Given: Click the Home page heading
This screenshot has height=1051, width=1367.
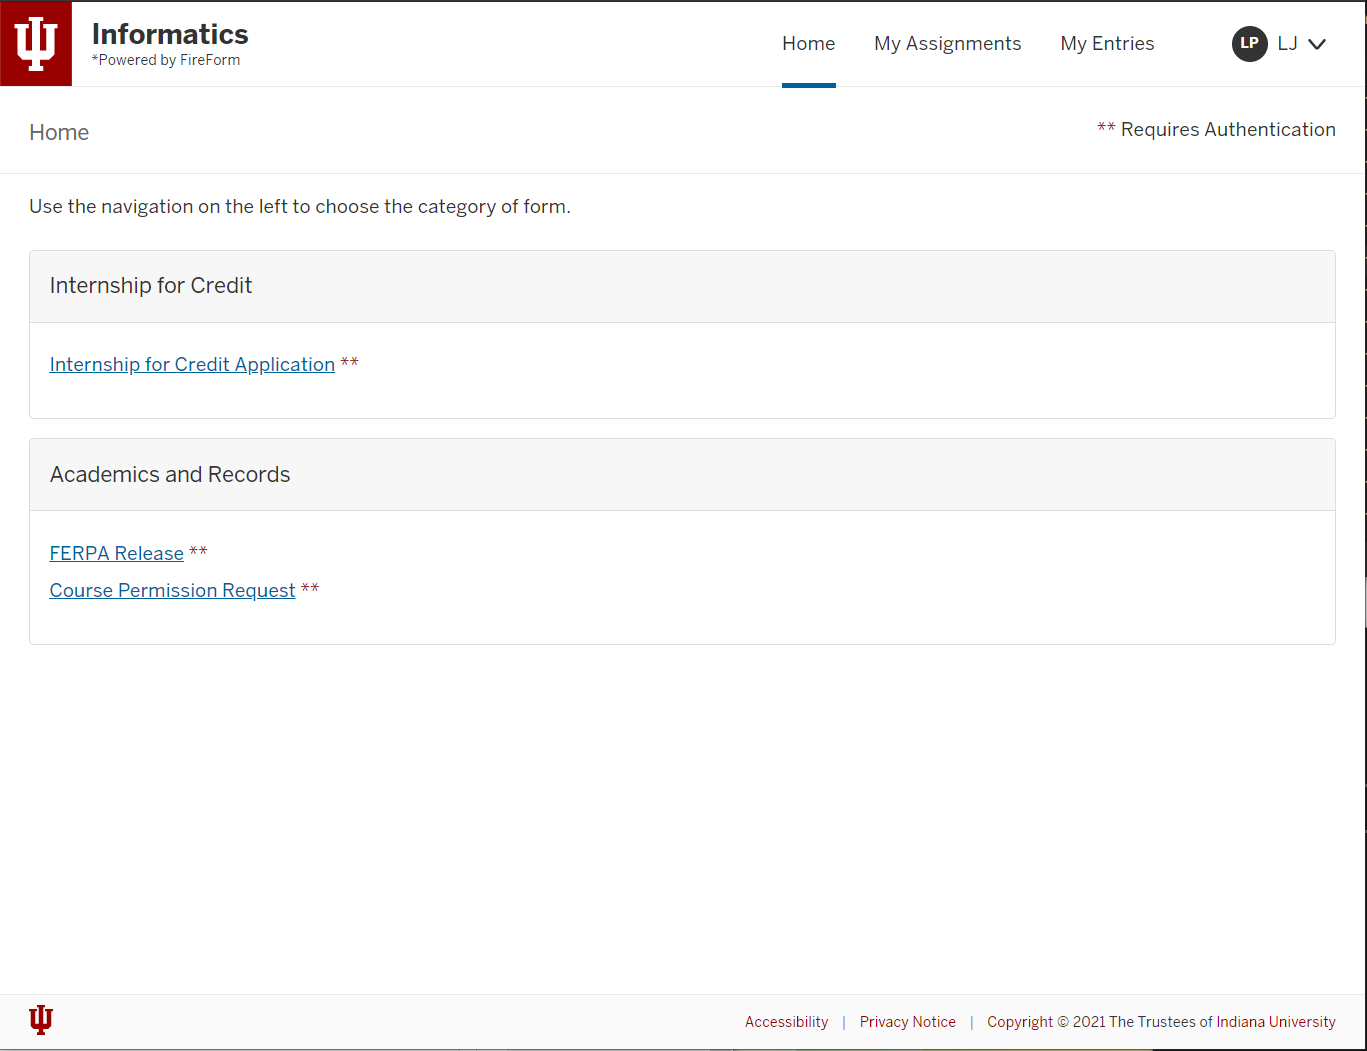Looking at the screenshot, I should pyautogui.click(x=59, y=133).
